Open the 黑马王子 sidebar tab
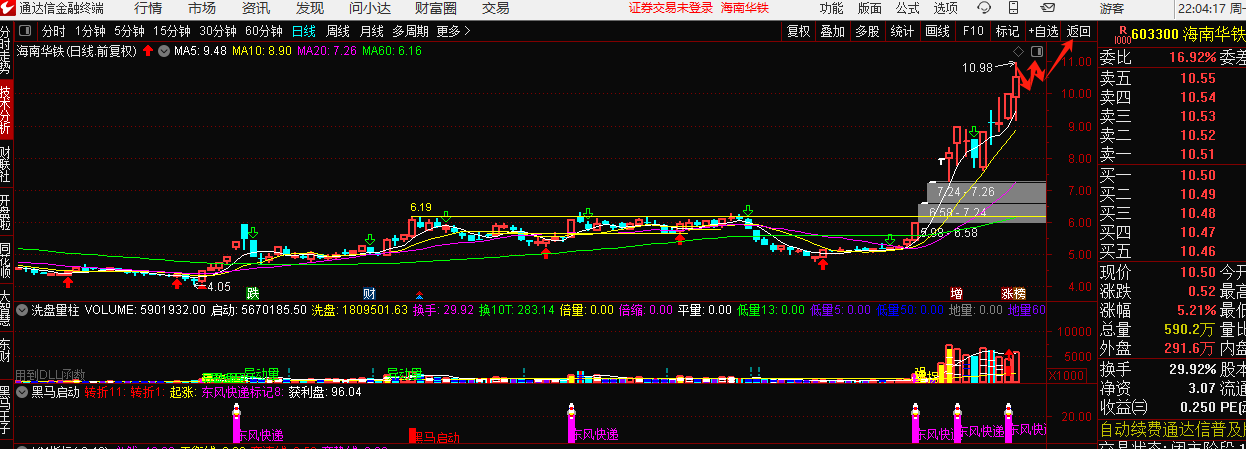Screen dimensions: 1246x449 point(6,410)
